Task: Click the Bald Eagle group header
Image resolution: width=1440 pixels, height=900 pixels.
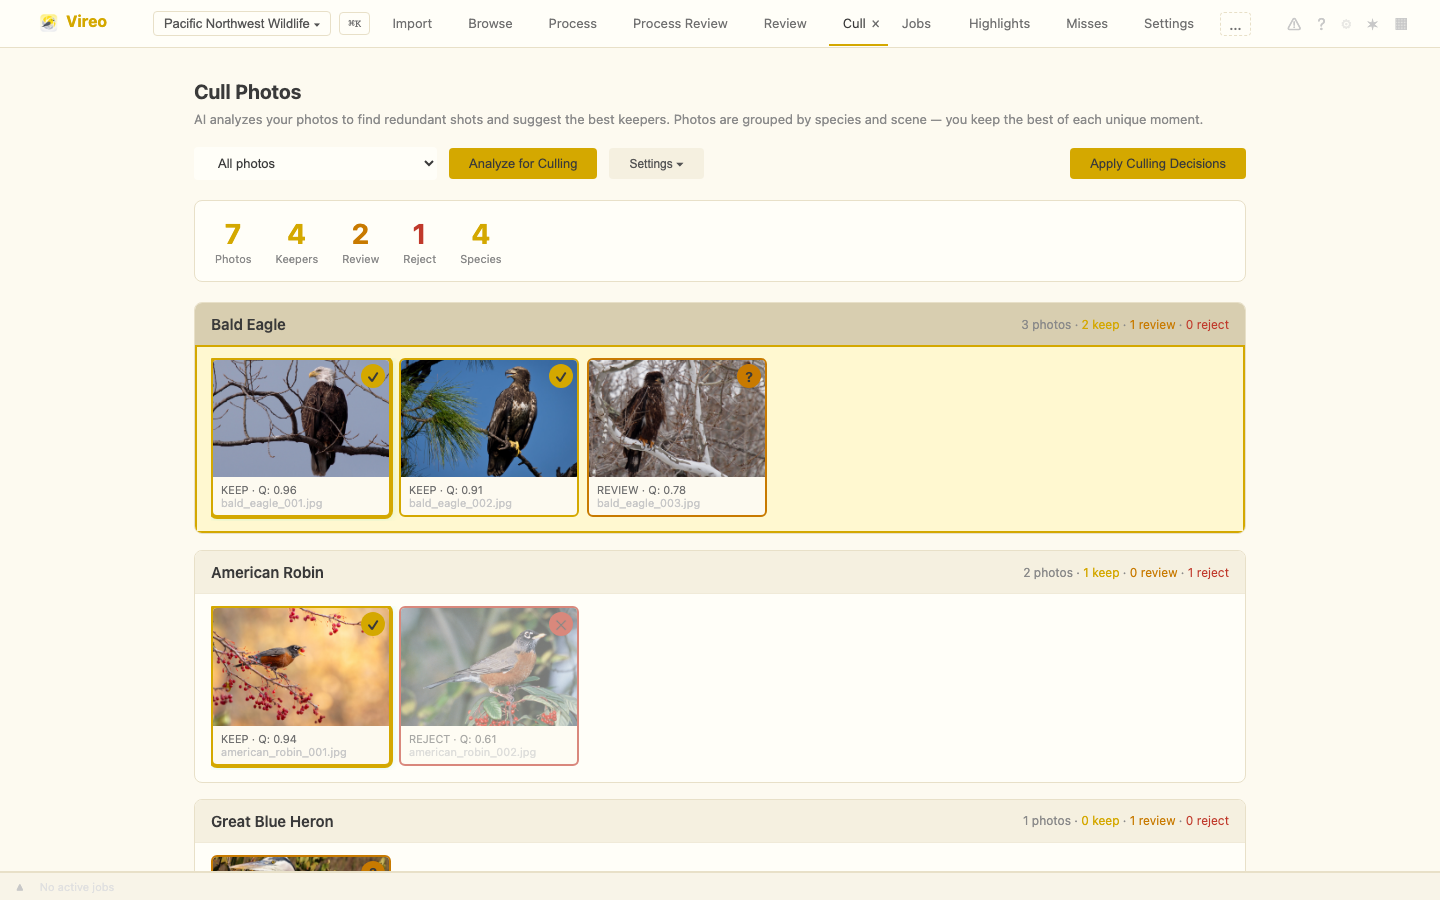Action: (x=720, y=325)
